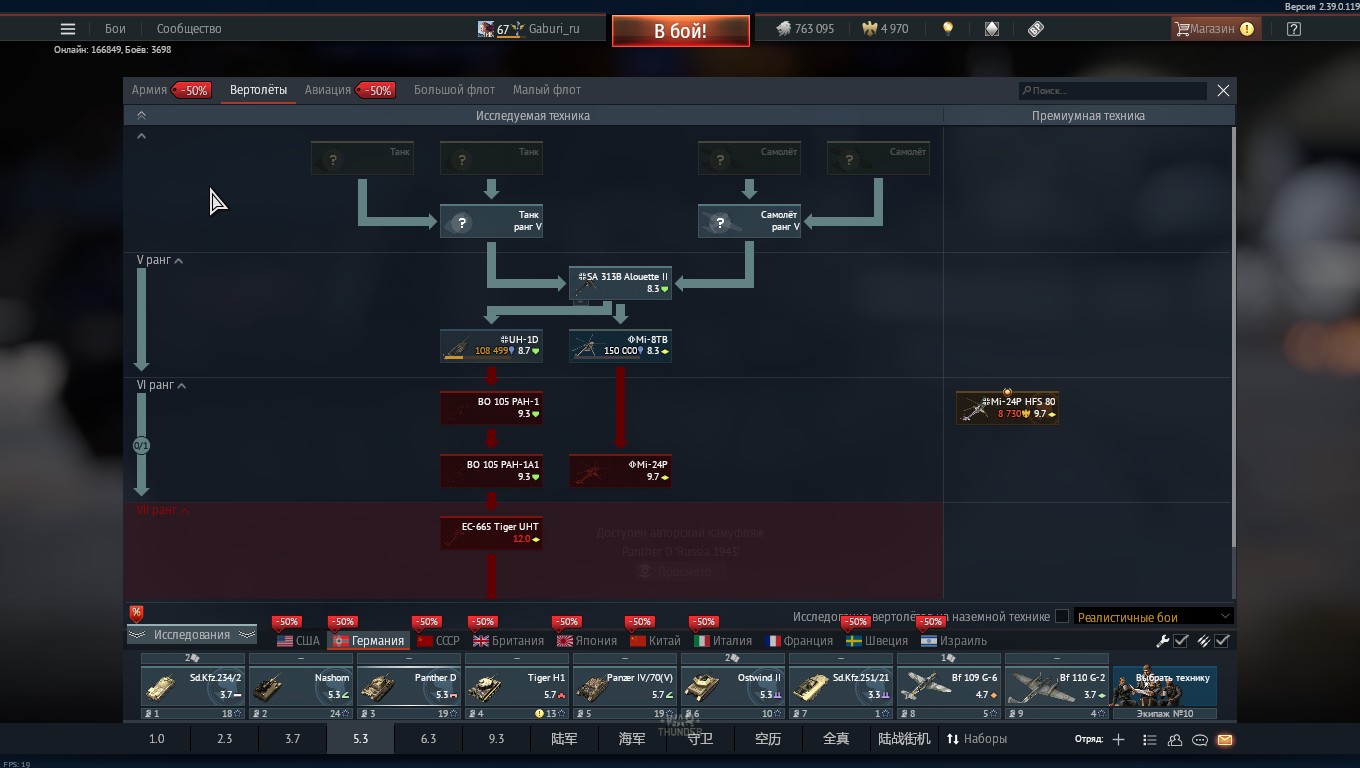
Task: Select the Япония nation
Action: [x=586, y=641]
